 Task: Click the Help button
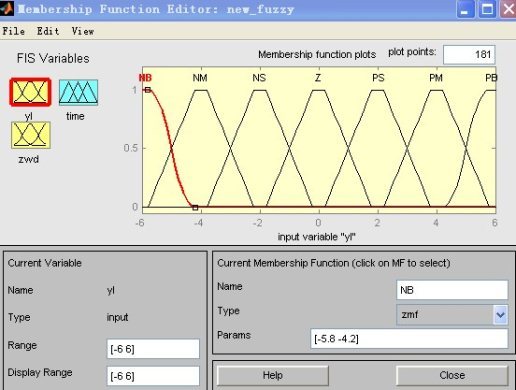coord(273,375)
